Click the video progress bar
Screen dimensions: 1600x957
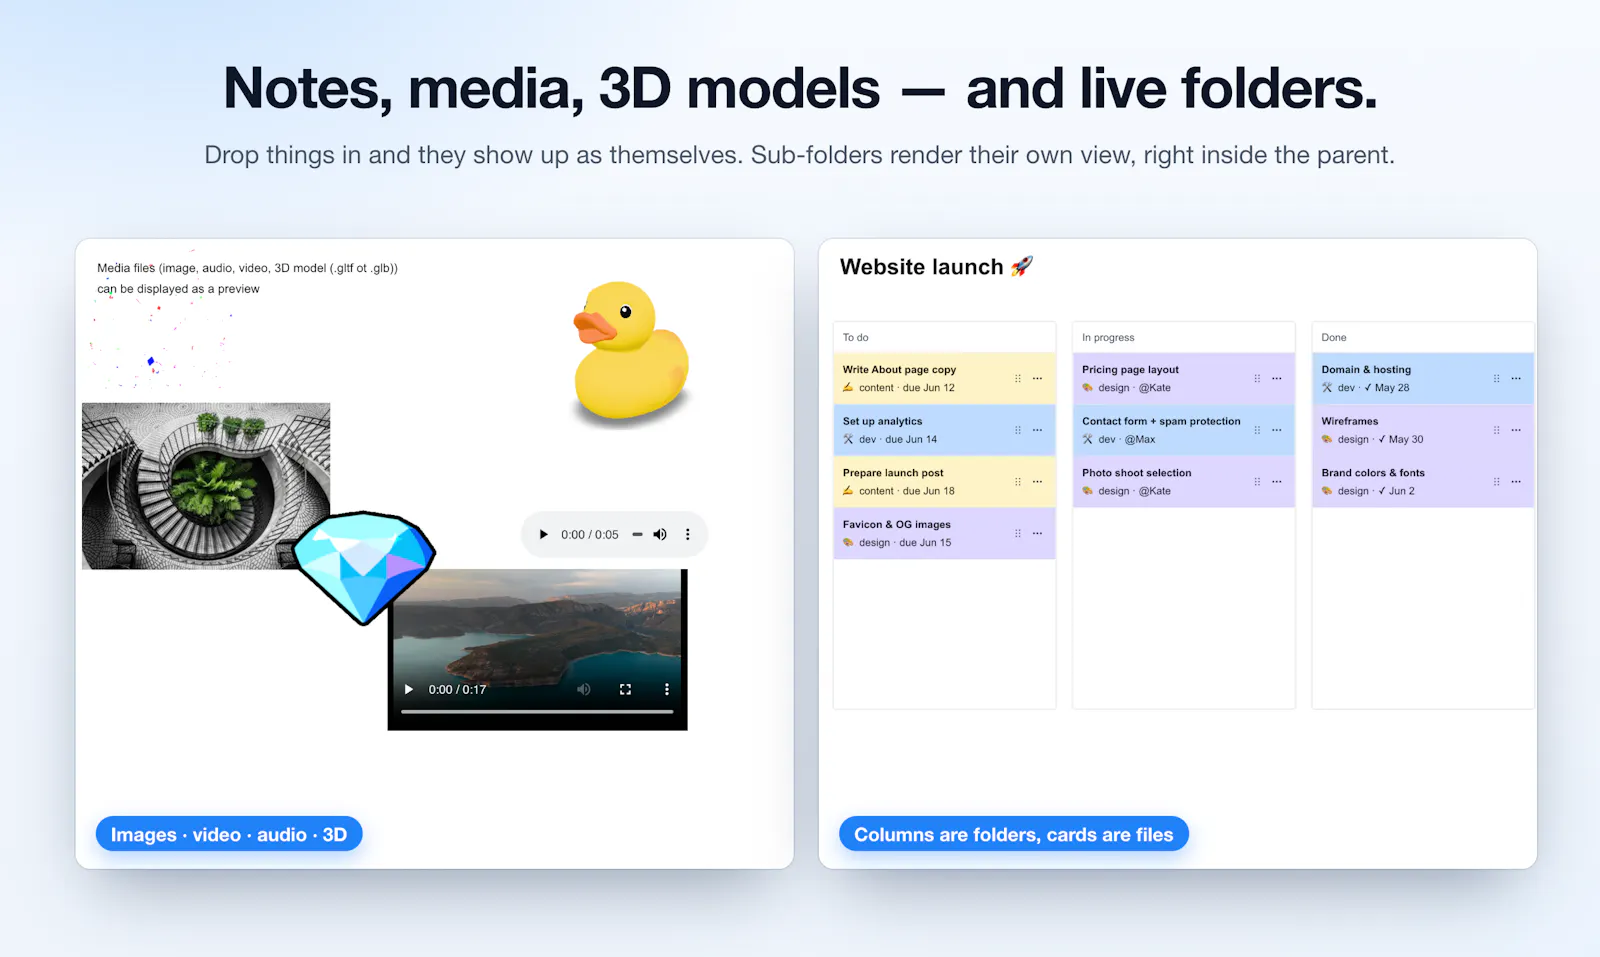(x=537, y=712)
